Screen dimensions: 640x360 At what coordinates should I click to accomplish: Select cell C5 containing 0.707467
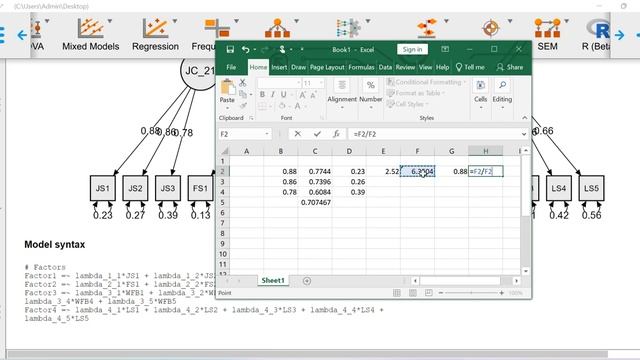click(x=315, y=202)
